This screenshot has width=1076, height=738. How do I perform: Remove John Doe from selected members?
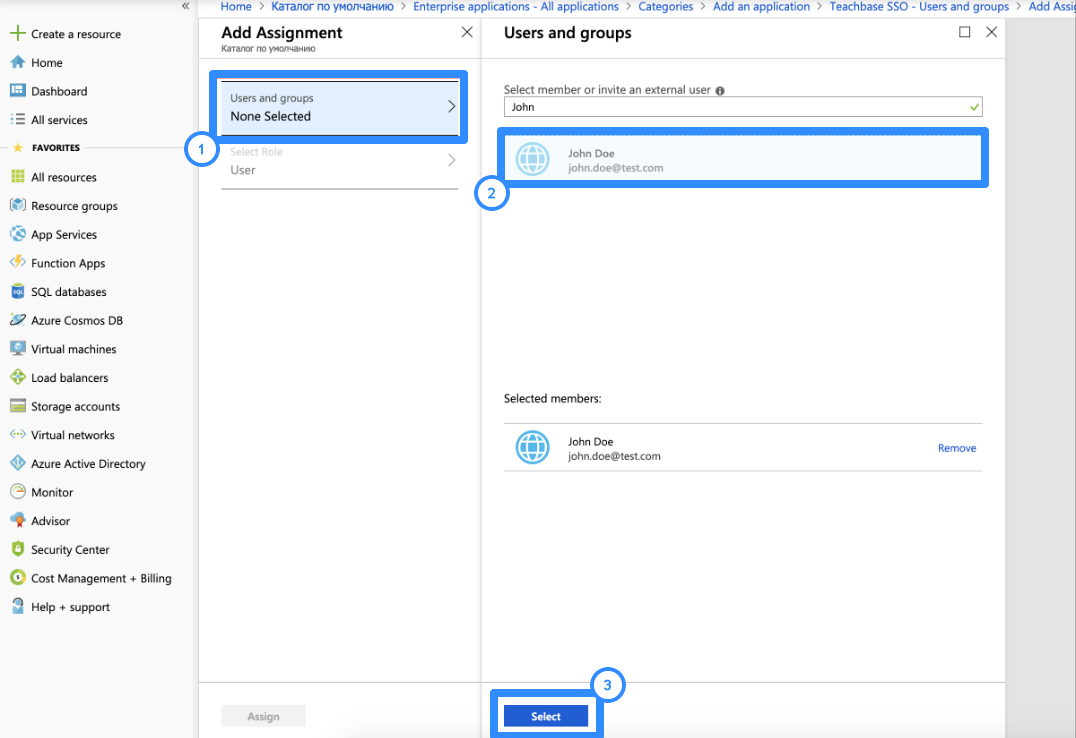click(956, 447)
